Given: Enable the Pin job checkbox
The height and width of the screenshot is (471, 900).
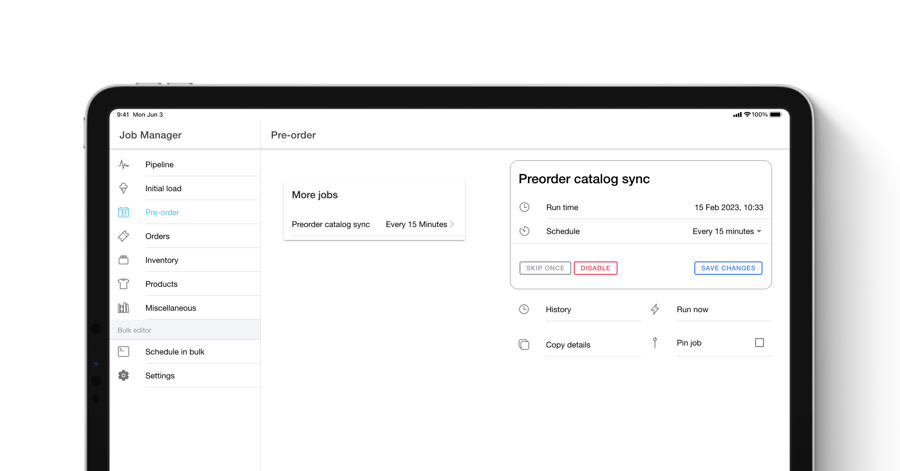Looking at the screenshot, I should pyautogui.click(x=759, y=343).
